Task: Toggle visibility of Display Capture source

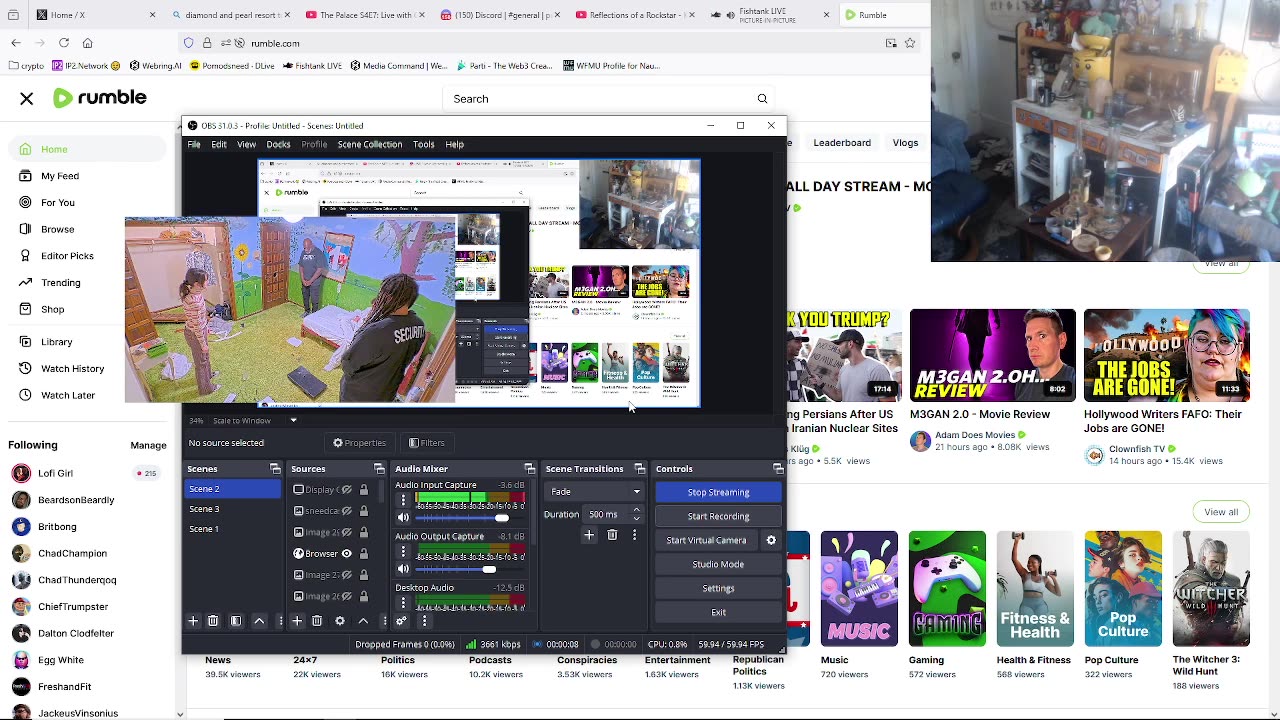Action: coord(347,490)
